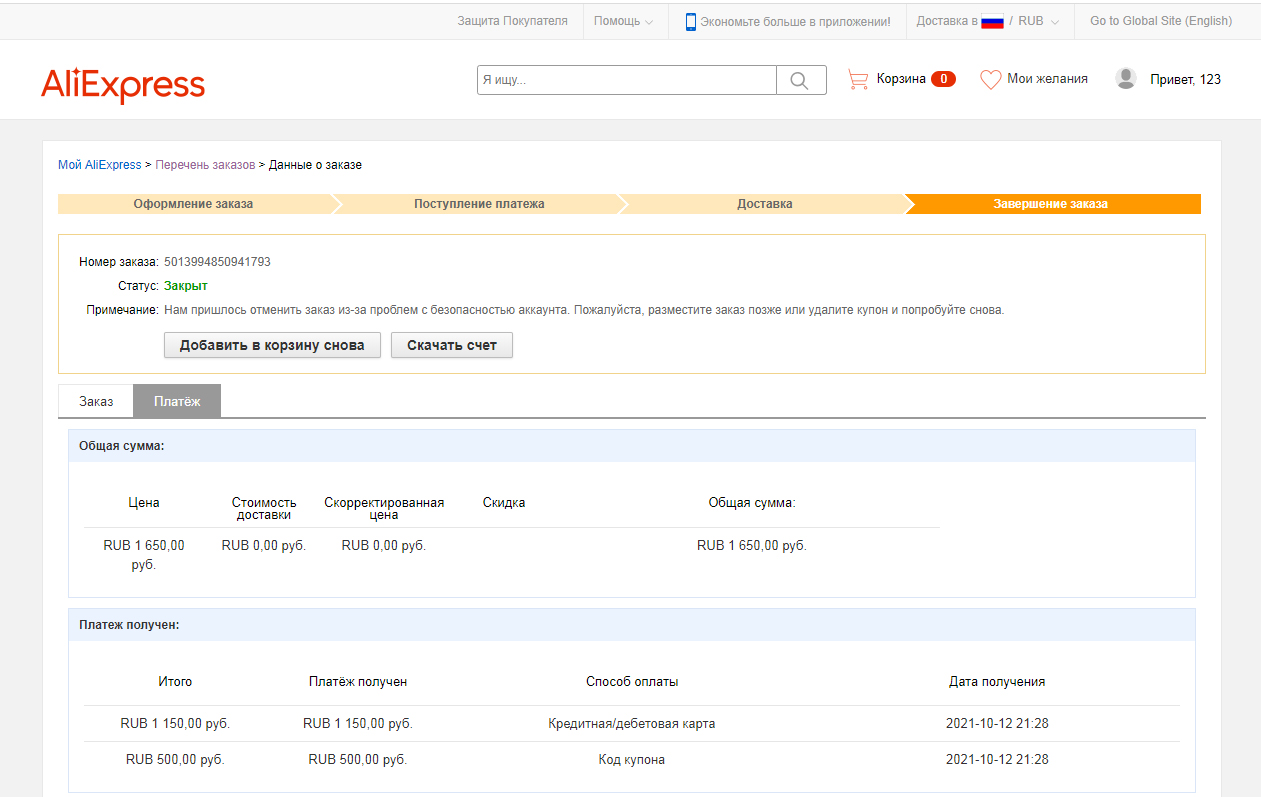Click Поступление платежа progress step
Viewport: 1261px width, 797px height.
tap(479, 204)
